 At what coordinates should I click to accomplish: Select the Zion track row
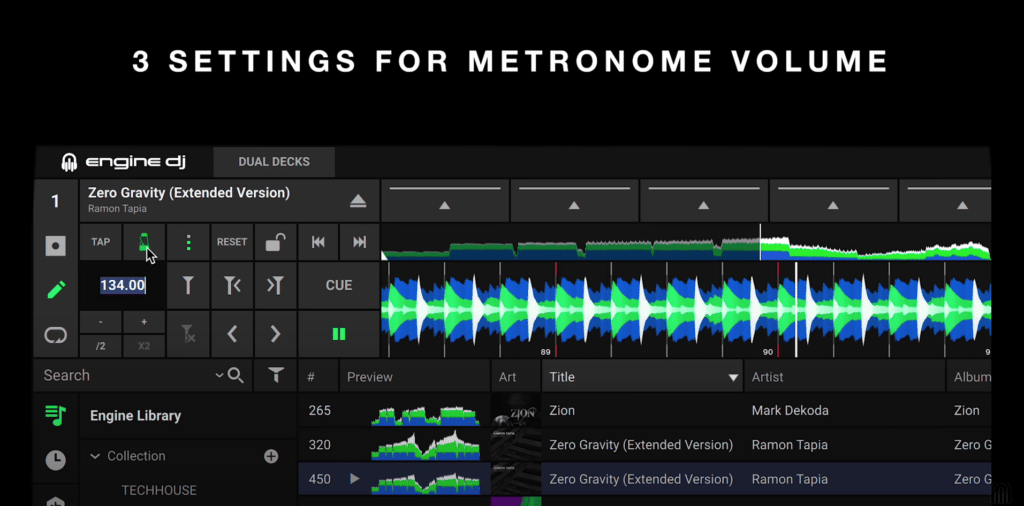pyautogui.click(x=645, y=411)
